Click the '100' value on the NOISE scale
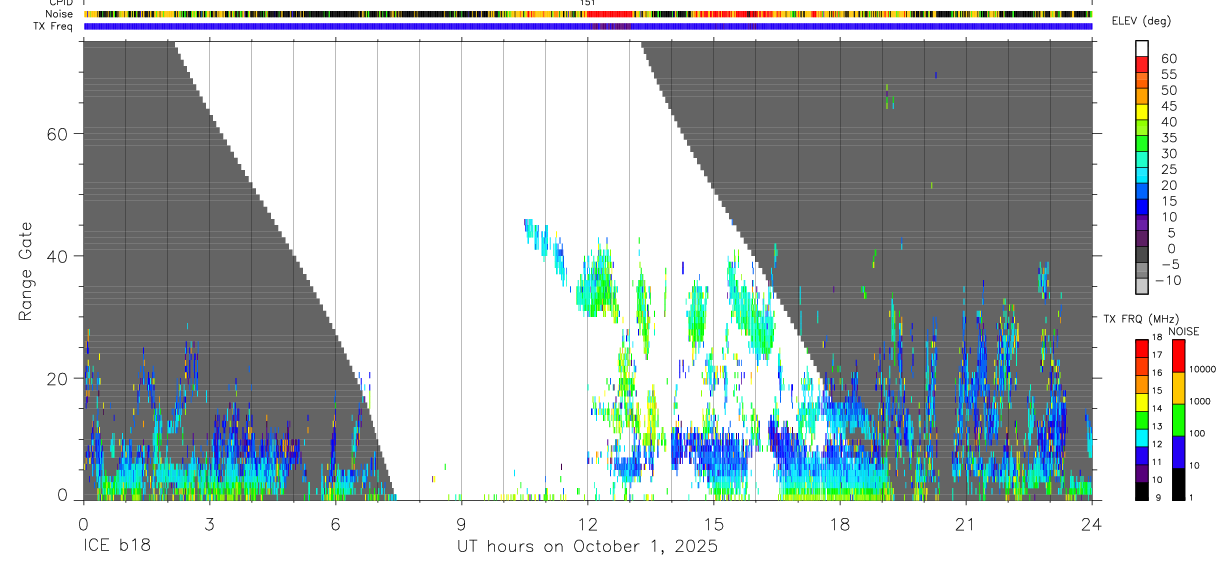This screenshot has width=1228, height=567. pyautogui.click(x=1197, y=434)
